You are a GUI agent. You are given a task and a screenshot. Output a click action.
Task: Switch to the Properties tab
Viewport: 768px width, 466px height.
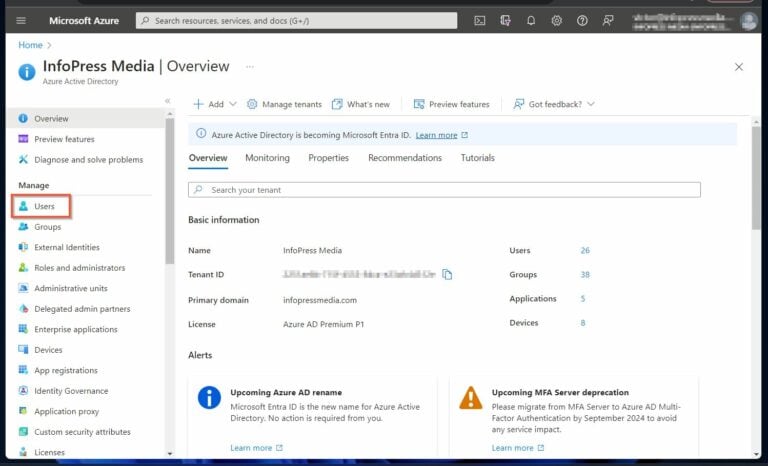click(x=329, y=158)
